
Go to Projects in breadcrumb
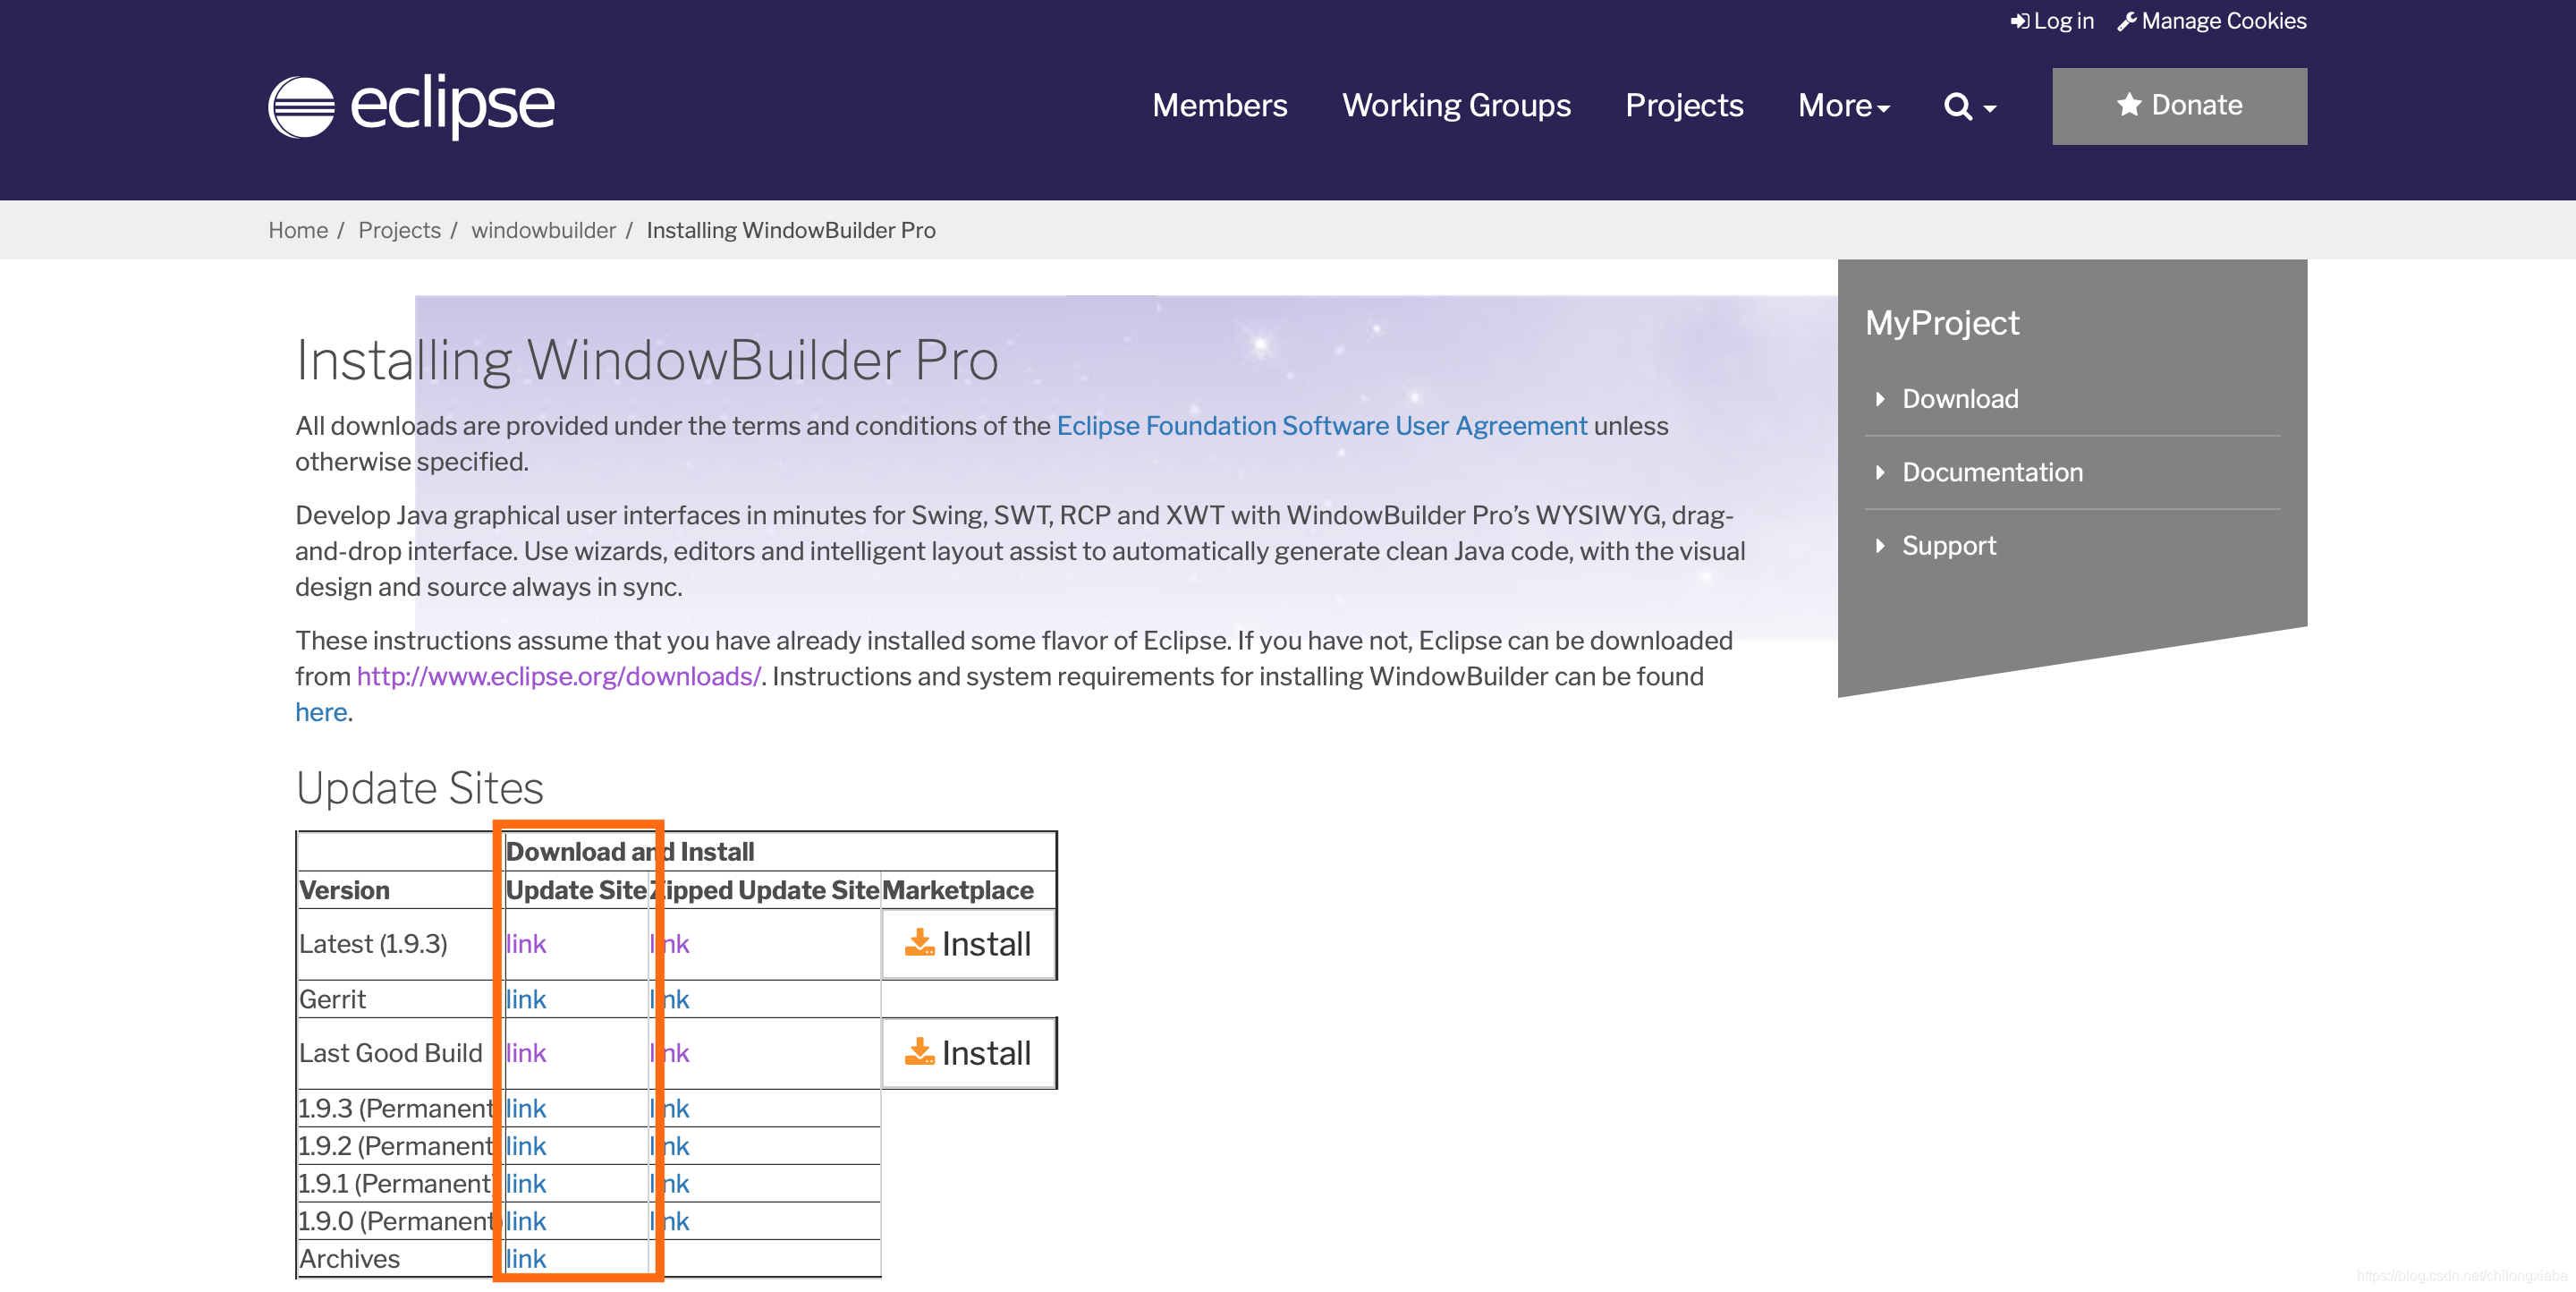[399, 230]
